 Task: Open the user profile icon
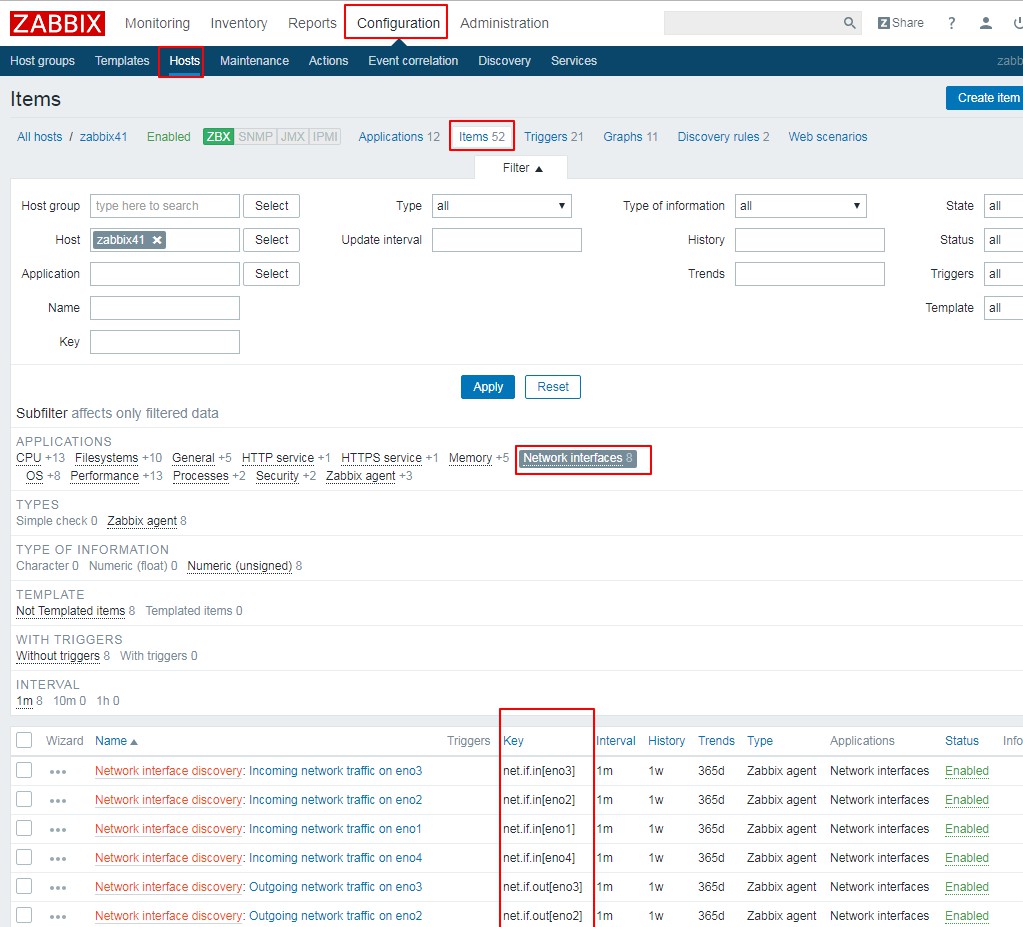tap(986, 23)
